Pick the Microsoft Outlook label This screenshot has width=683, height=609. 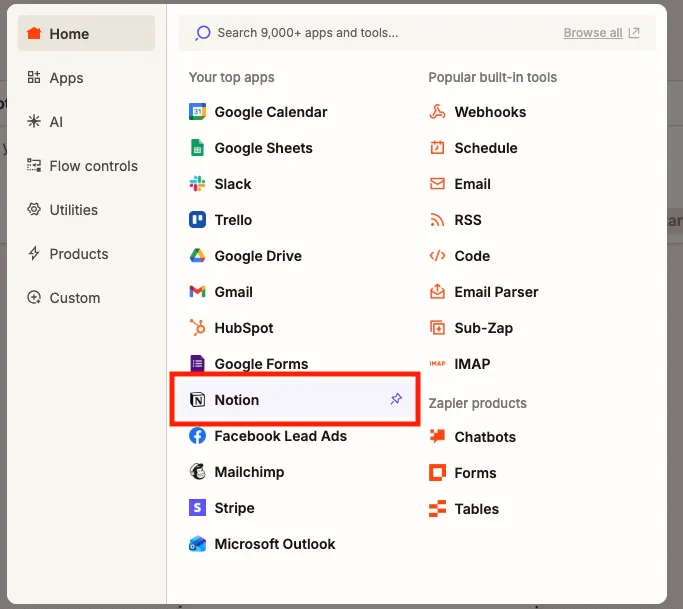[x=275, y=544]
